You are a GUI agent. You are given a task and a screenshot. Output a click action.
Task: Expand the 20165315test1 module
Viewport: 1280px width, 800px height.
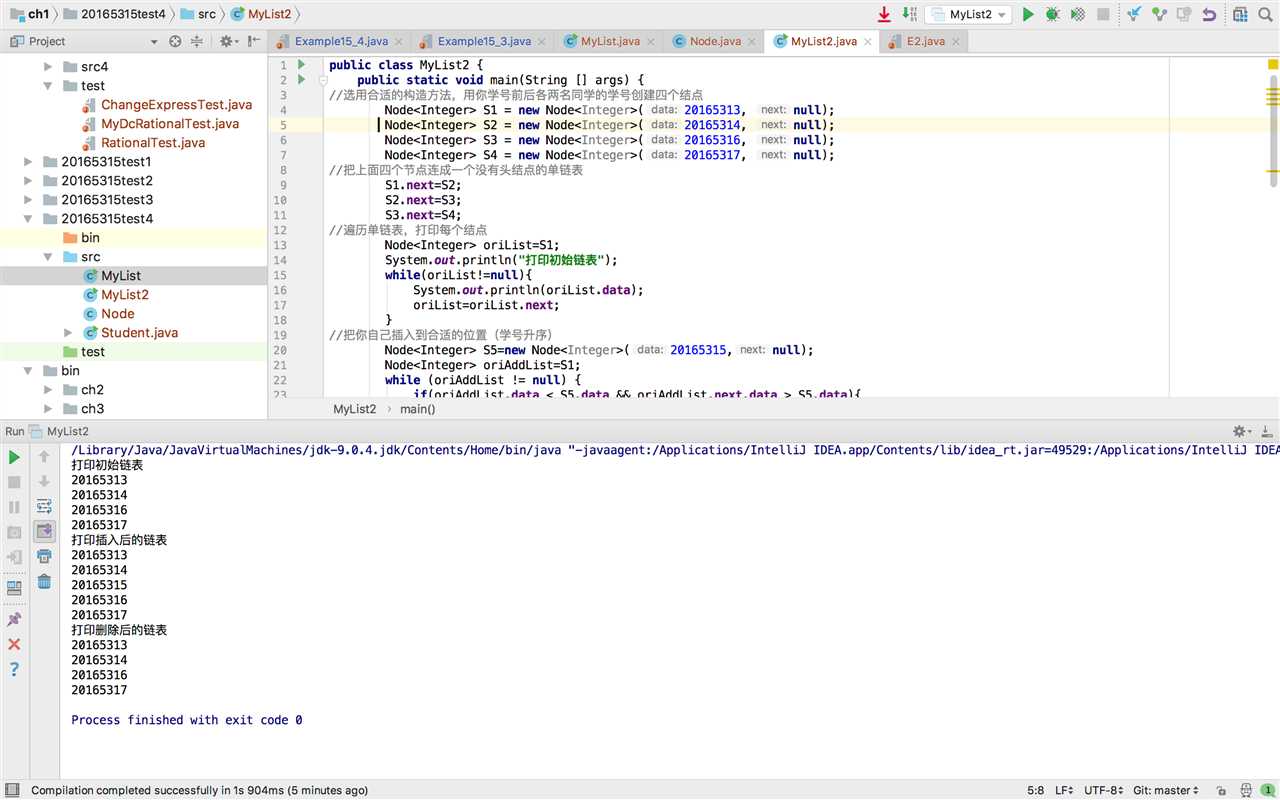[x=29, y=162]
